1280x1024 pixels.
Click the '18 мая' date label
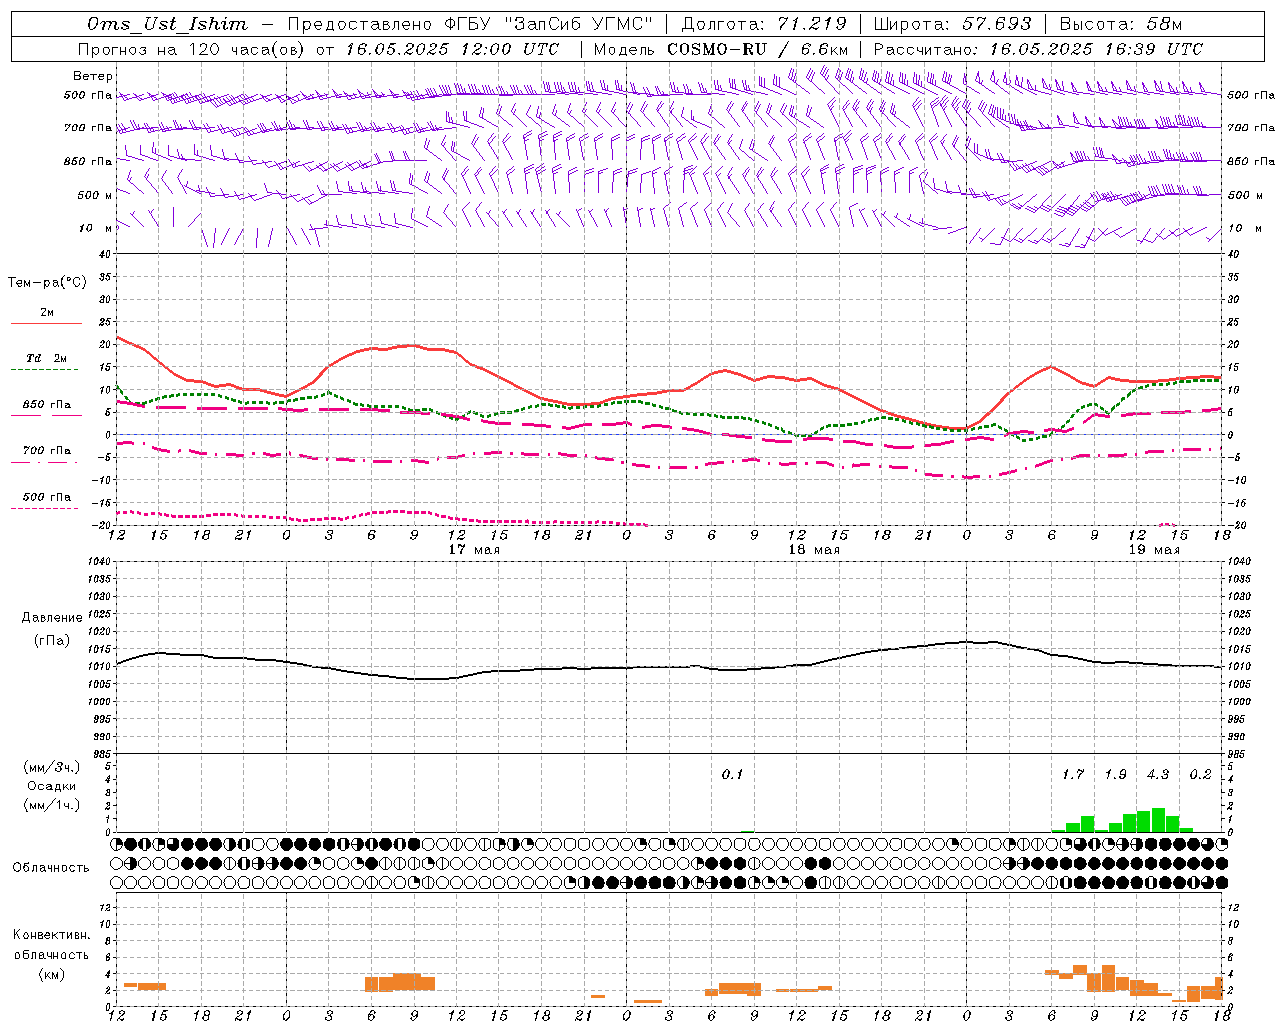[814, 550]
